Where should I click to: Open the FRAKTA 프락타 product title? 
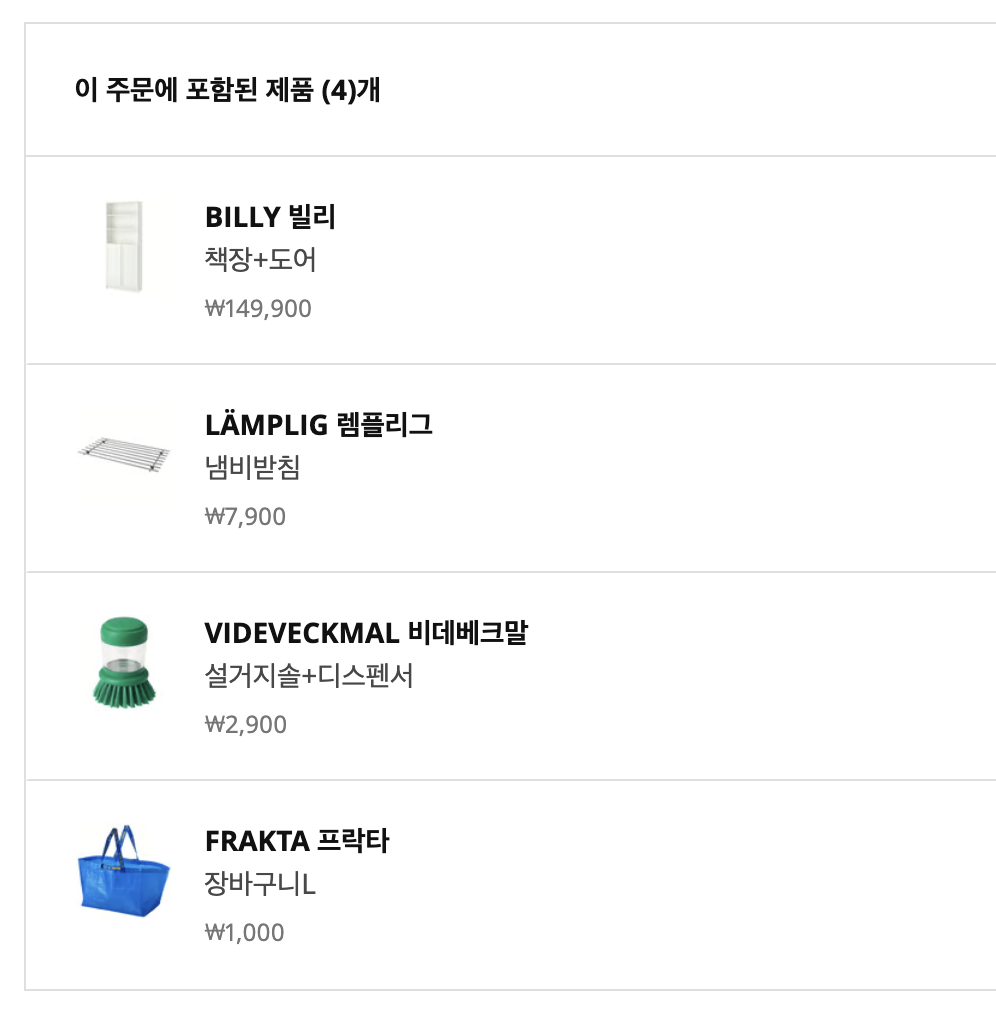point(296,841)
